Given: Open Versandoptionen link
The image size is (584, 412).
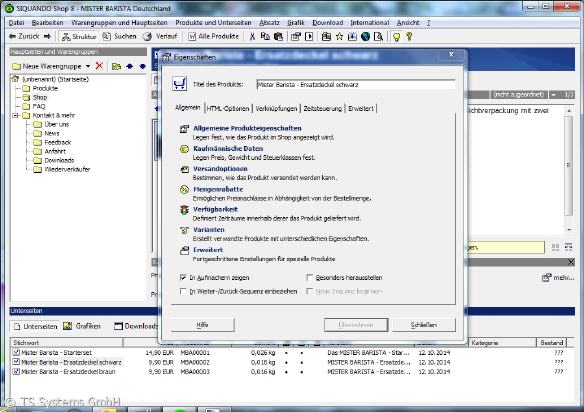Looking at the screenshot, I should pos(220,169).
